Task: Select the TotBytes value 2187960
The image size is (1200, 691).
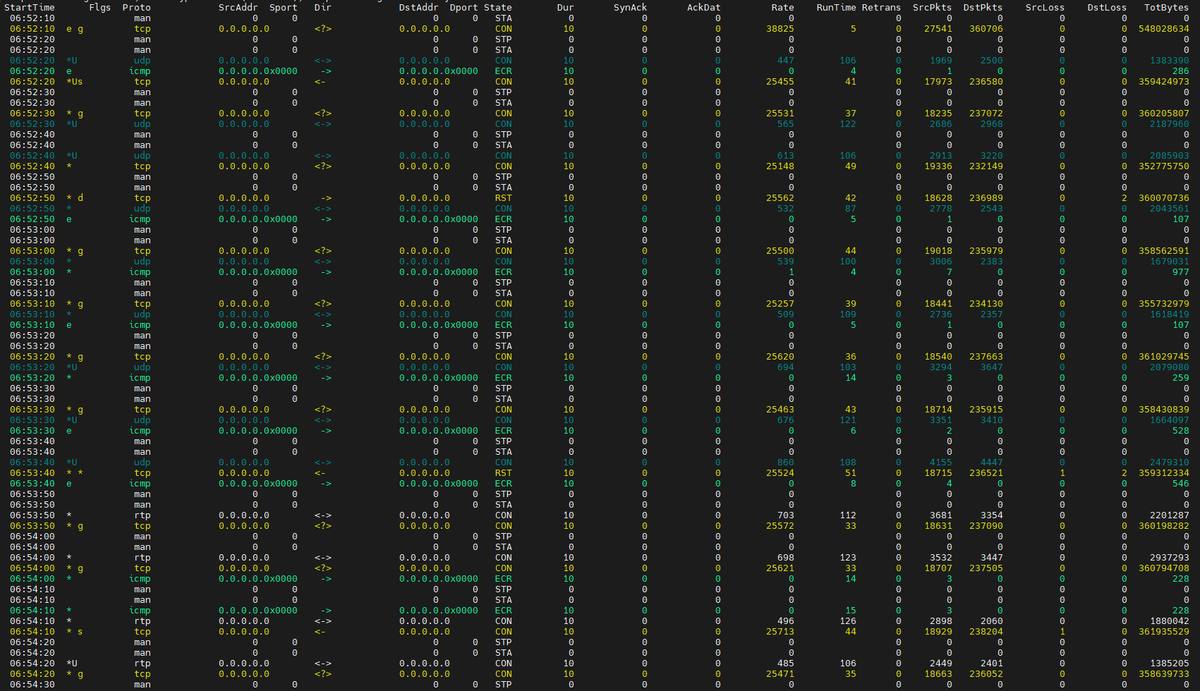Action: (1169, 124)
